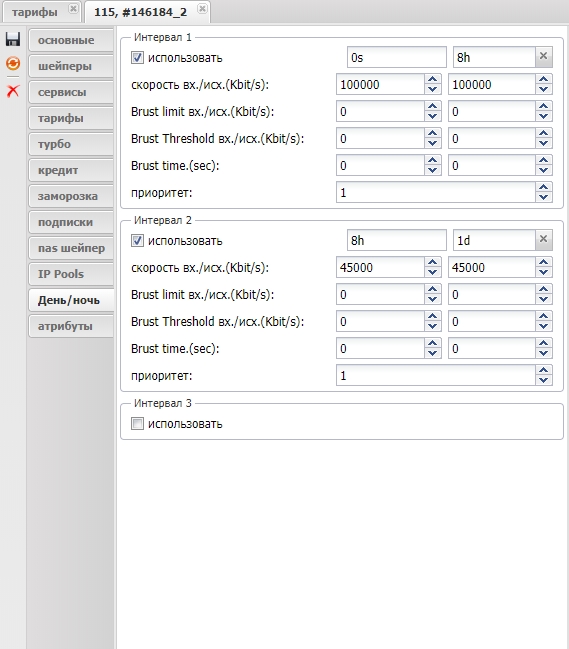
Task: Close the тарифы tab via its X
Action: coord(73,8)
